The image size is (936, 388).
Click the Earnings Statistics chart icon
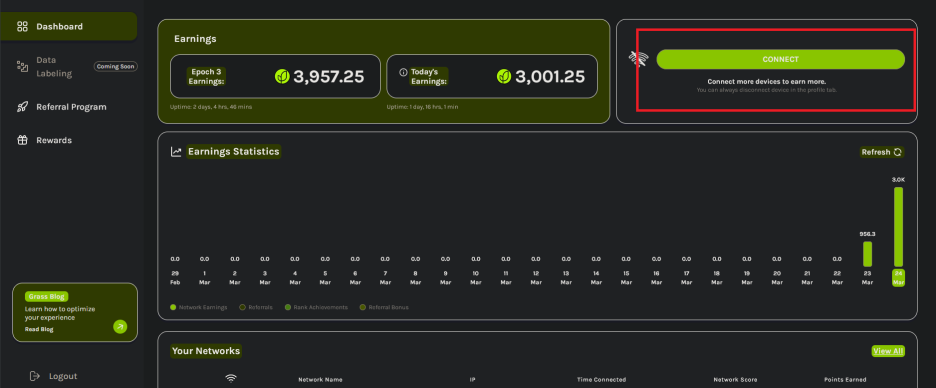176,152
